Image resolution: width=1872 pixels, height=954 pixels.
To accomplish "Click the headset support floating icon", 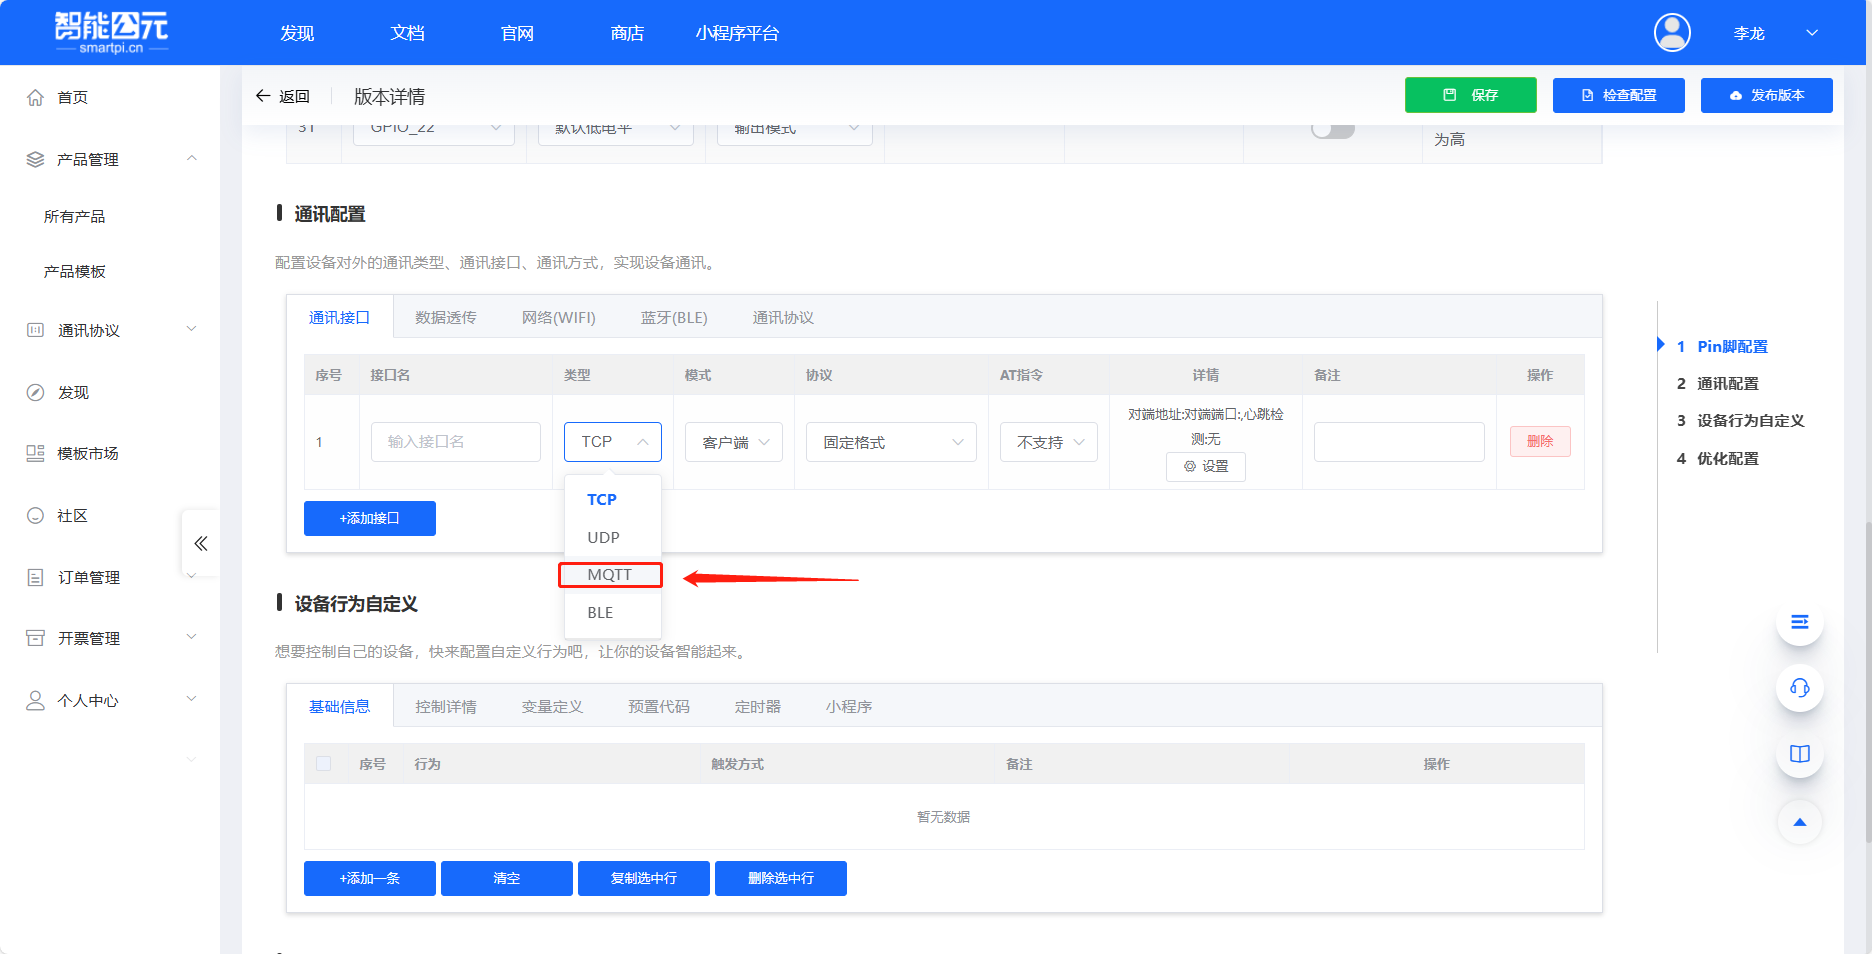I will [x=1799, y=688].
